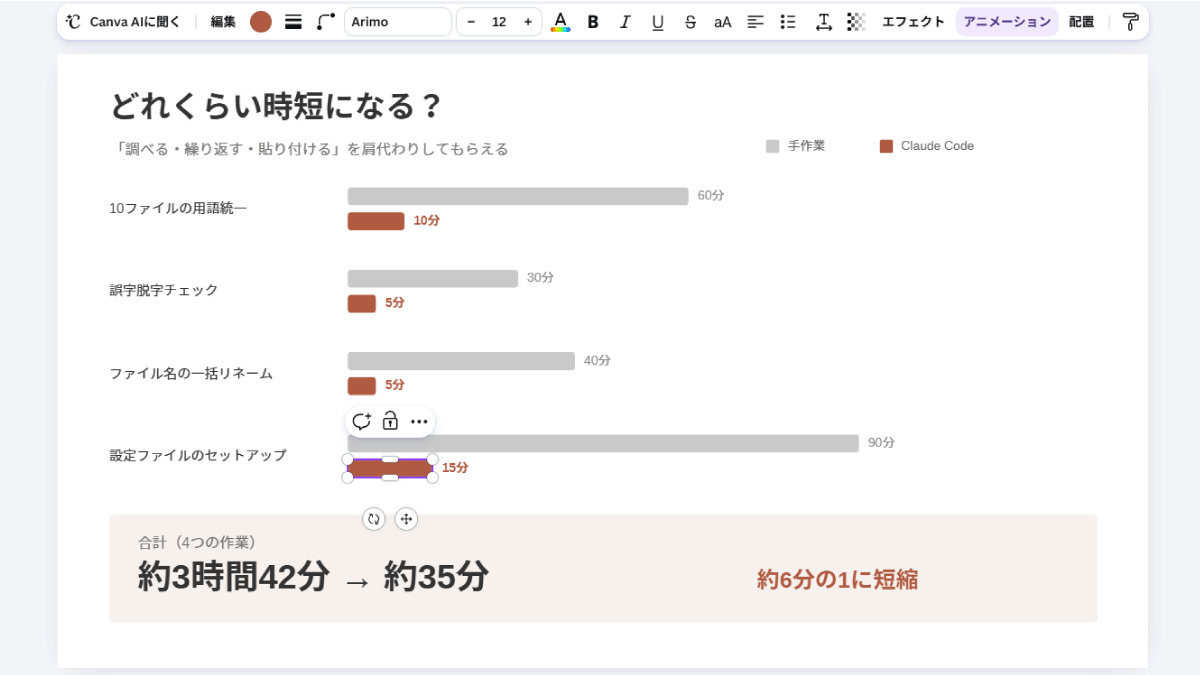
Task: Lock the selected element
Action: click(390, 421)
